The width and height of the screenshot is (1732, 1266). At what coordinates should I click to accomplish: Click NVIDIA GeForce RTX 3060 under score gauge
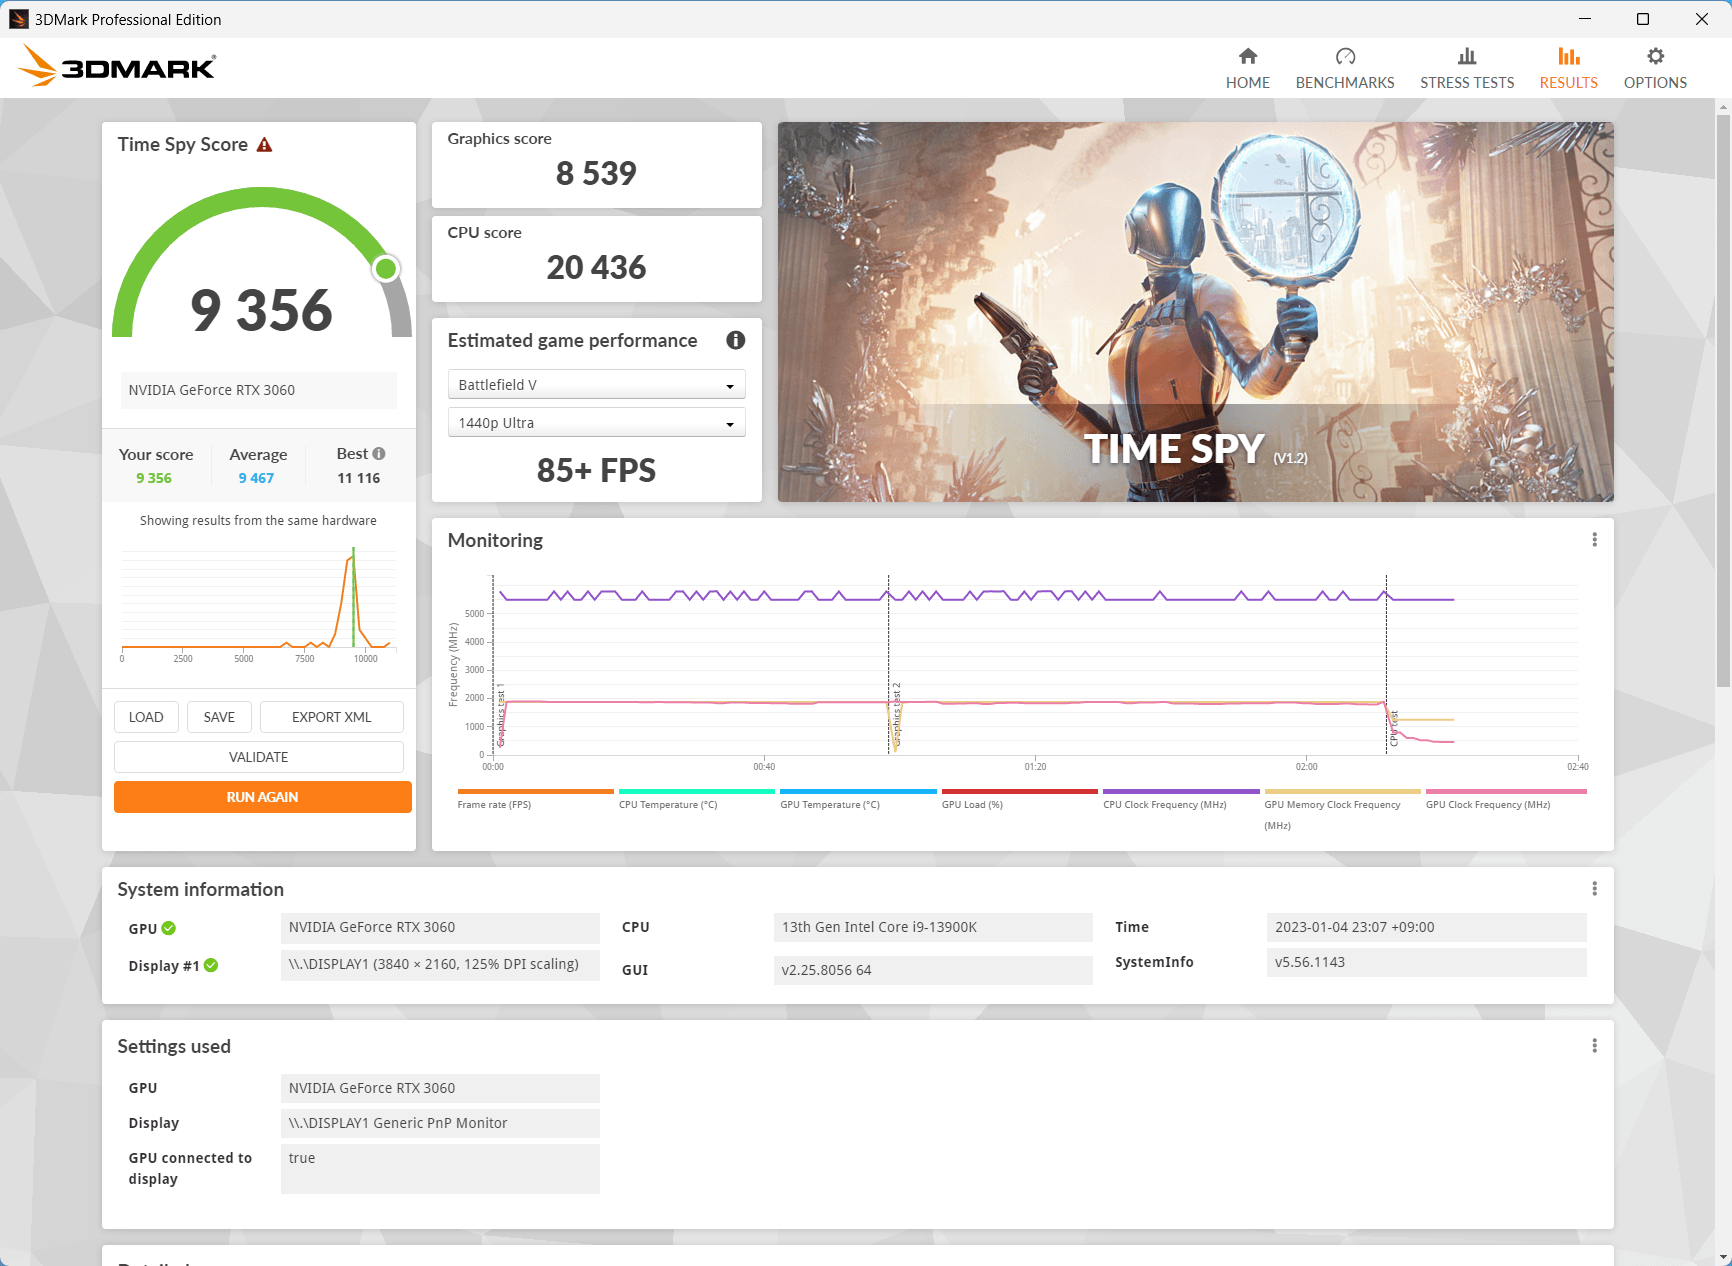pos(259,390)
